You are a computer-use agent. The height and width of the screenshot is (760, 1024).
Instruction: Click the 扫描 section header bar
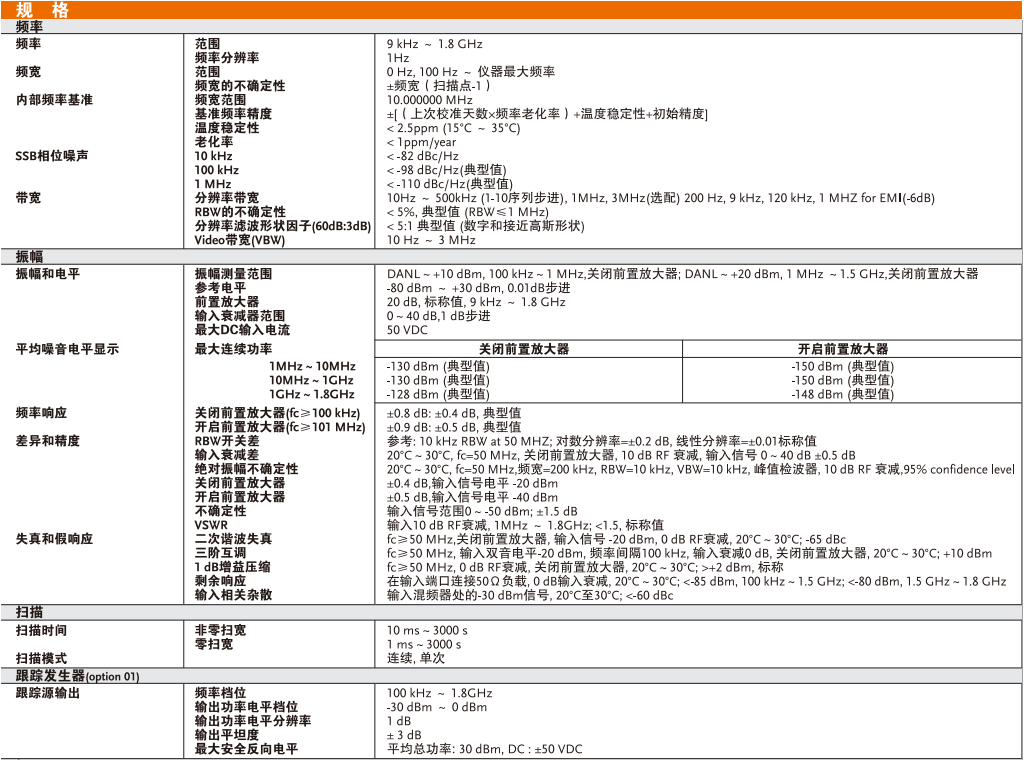pyautogui.click(x=512, y=612)
